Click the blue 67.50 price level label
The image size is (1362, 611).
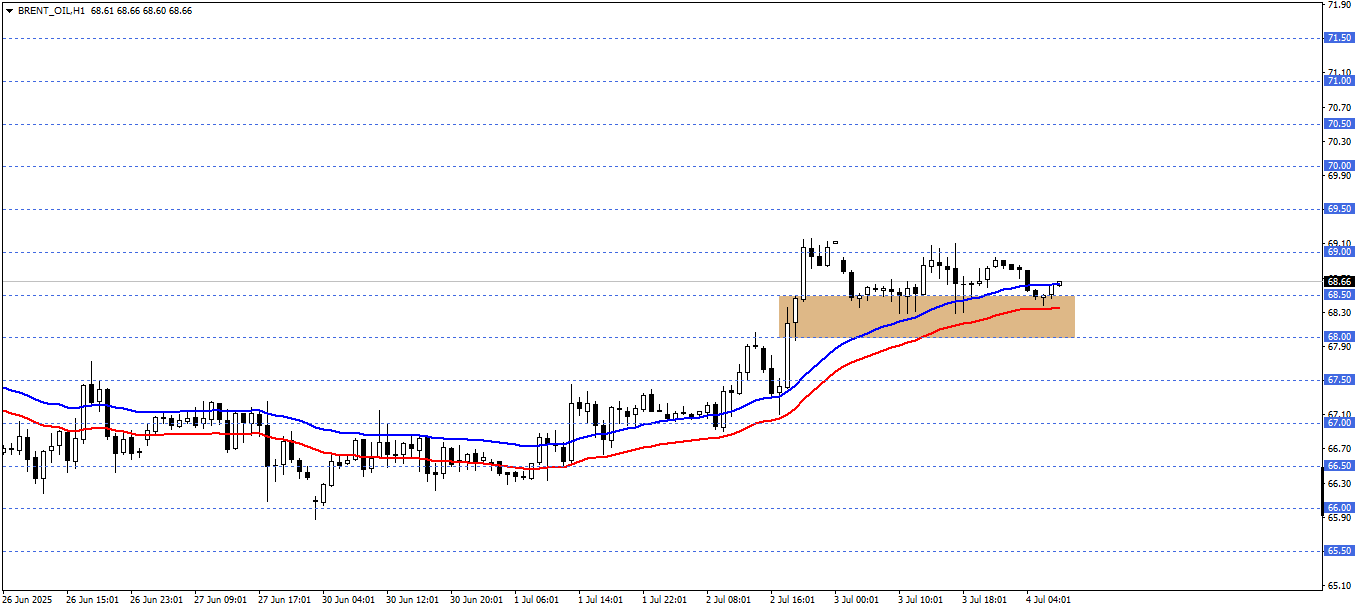(1339, 380)
